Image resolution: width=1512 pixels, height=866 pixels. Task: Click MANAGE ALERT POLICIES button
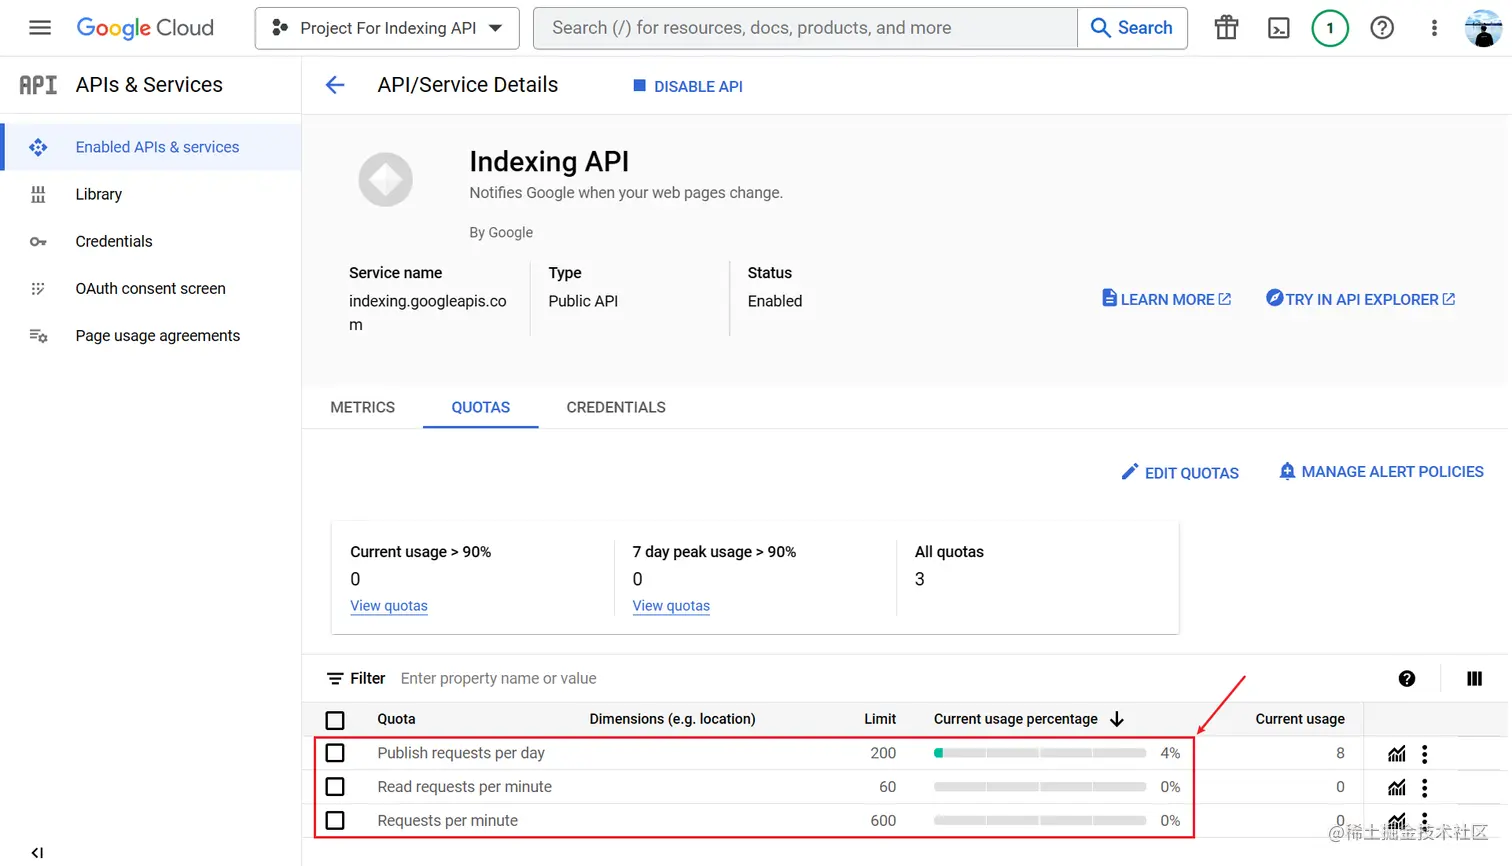tap(1381, 471)
